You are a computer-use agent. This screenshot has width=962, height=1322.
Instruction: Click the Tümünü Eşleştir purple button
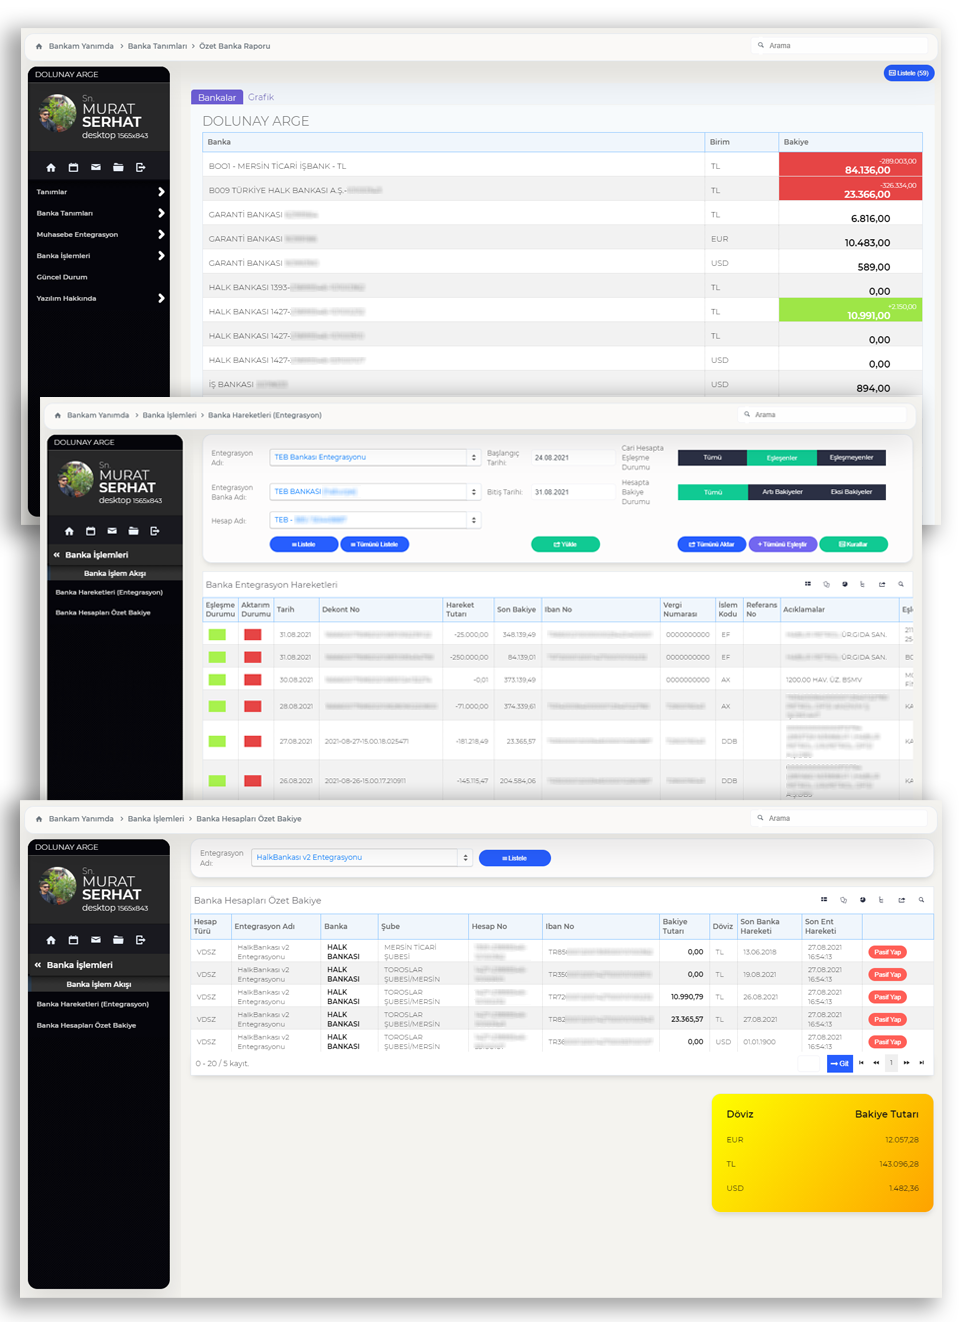click(x=782, y=544)
